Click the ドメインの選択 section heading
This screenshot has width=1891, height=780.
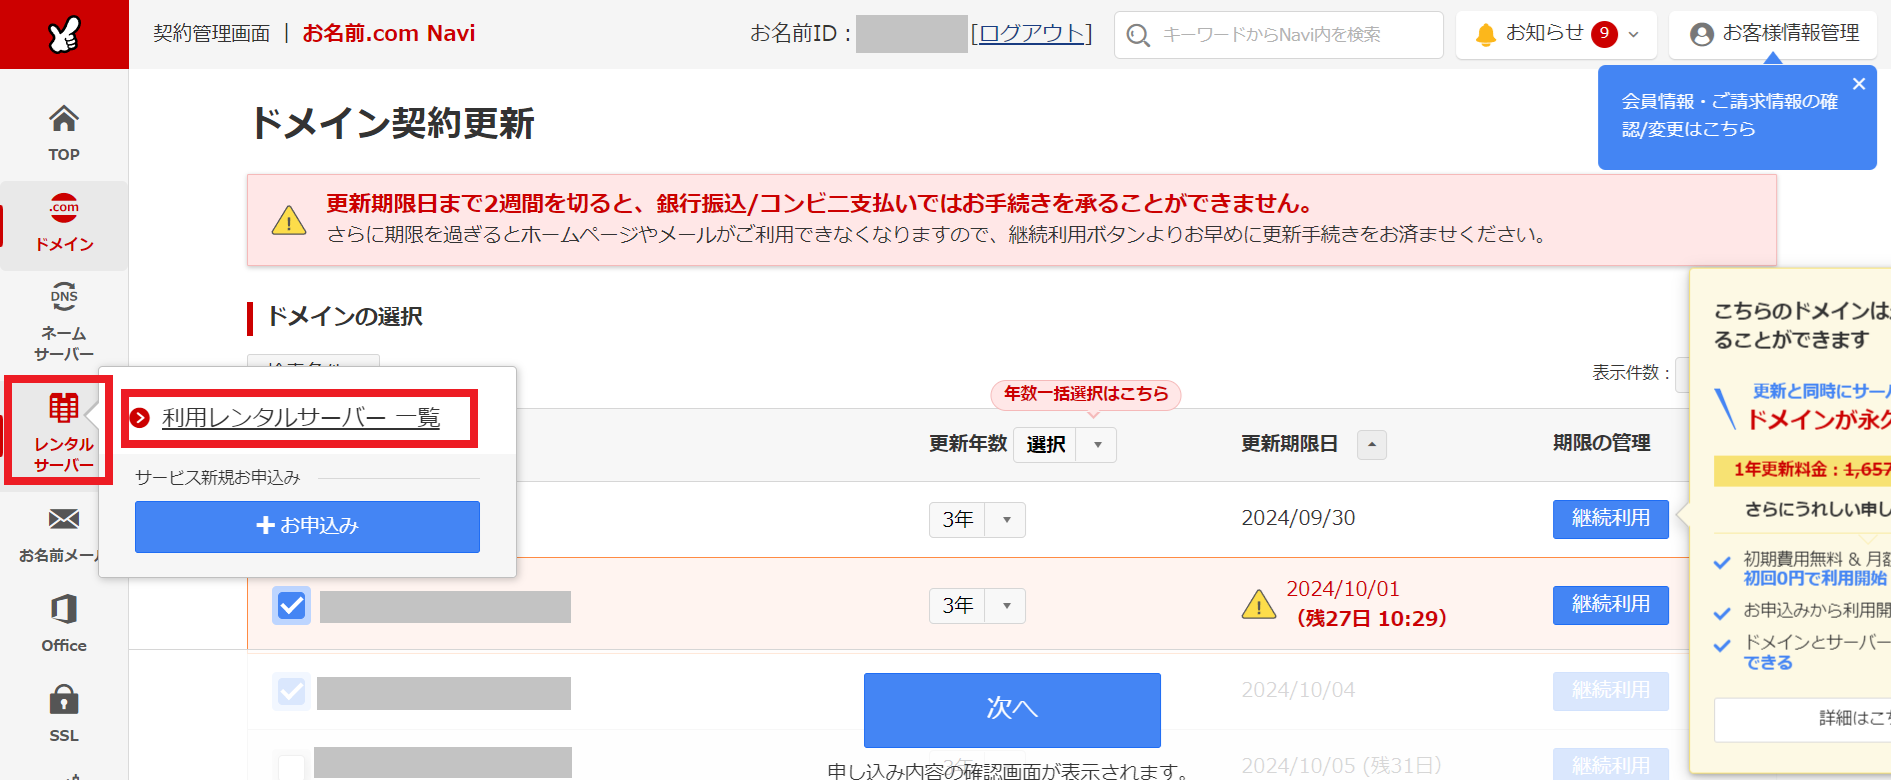pyautogui.click(x=344, y=317)
